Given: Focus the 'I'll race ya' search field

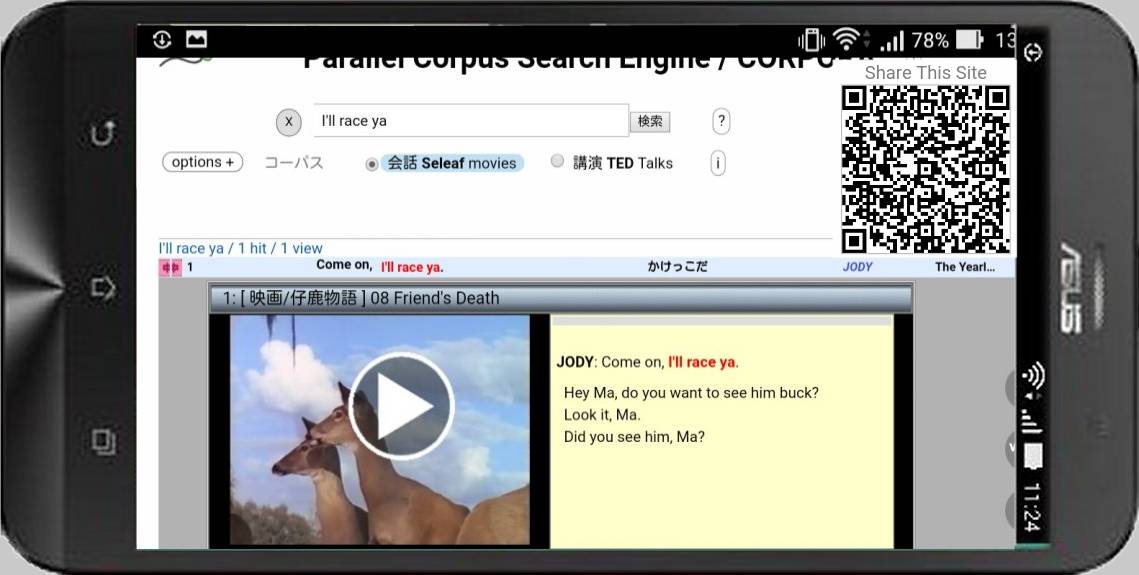Looking at the screenshot, I should (x=470, y=121).
